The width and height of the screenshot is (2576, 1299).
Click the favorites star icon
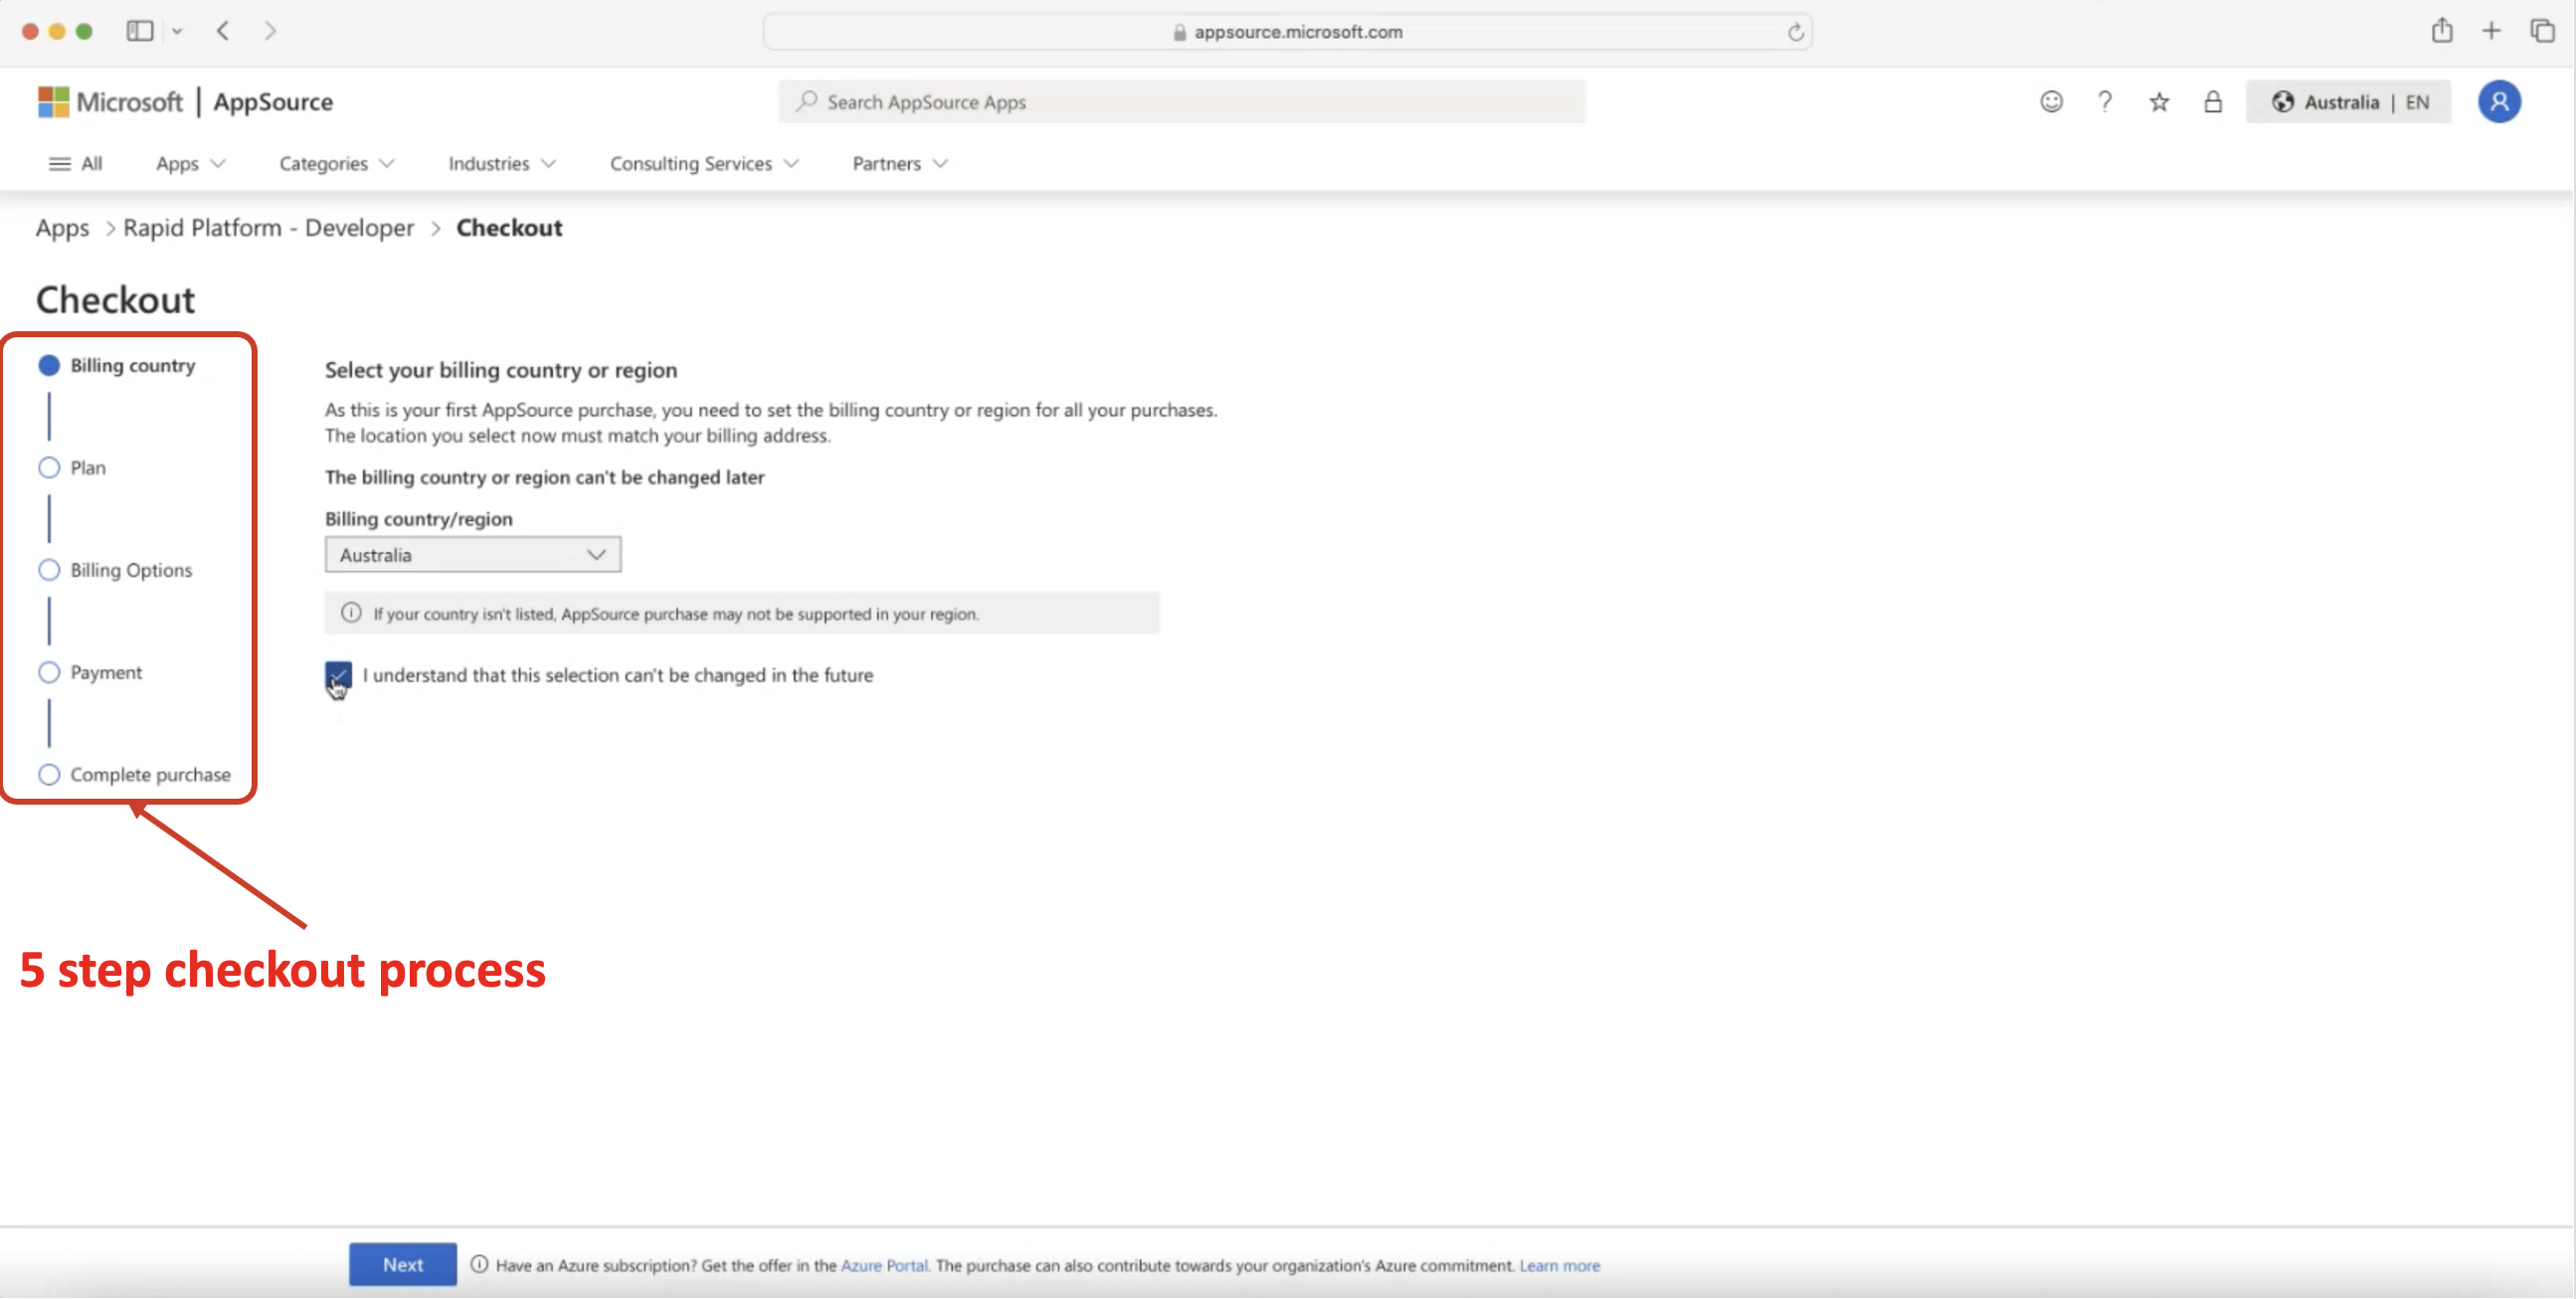click(2157, 101)
